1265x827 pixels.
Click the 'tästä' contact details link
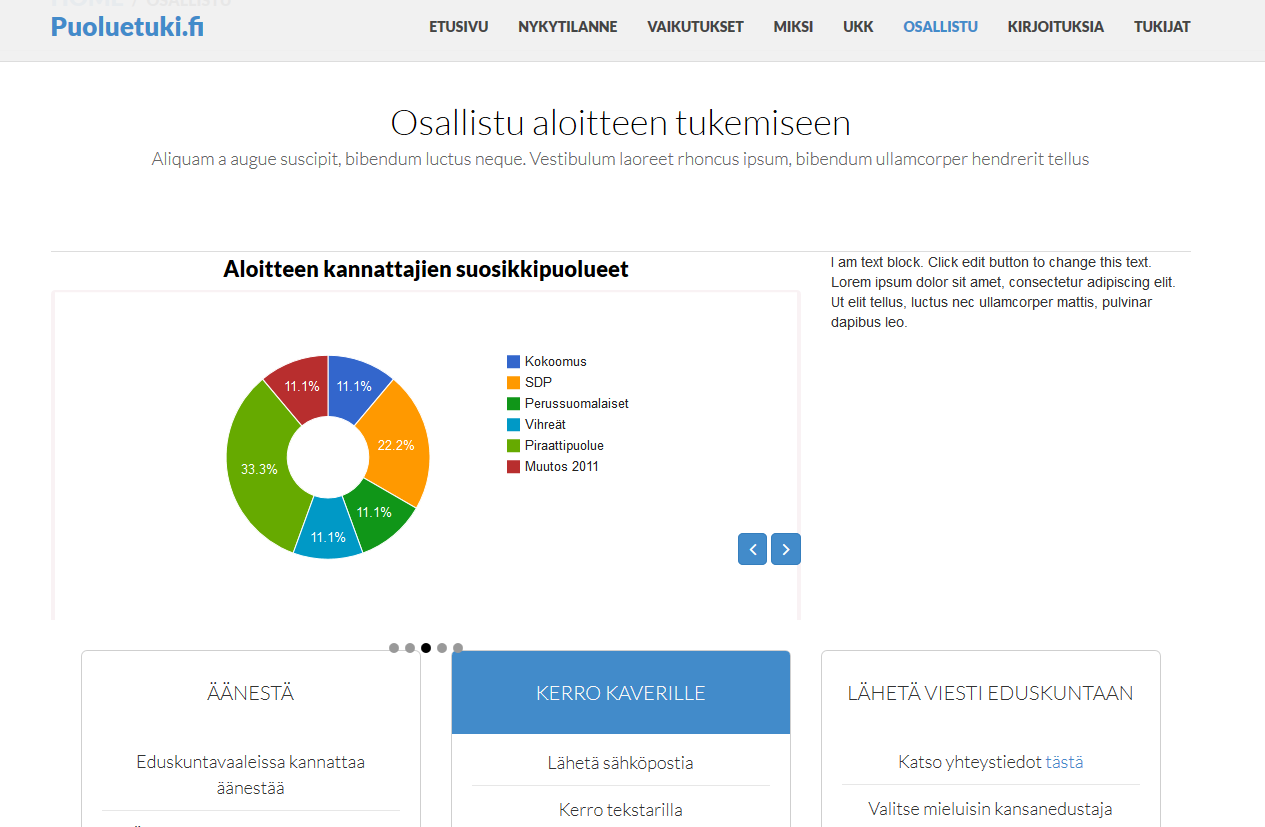point(1064,762)
